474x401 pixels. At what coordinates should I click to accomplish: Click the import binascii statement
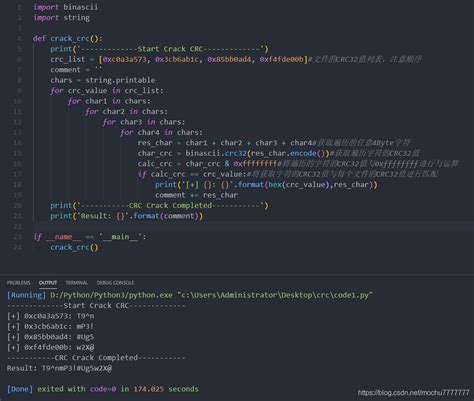pos(66,7)
